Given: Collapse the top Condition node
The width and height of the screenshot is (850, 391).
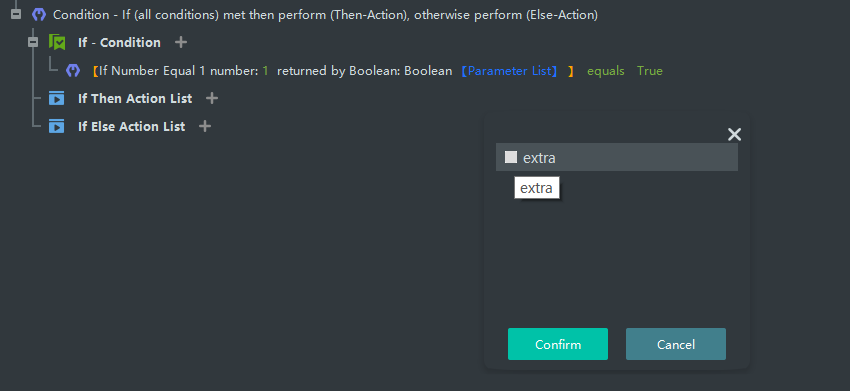Looking at the screenshot, I should click(16, 15).
